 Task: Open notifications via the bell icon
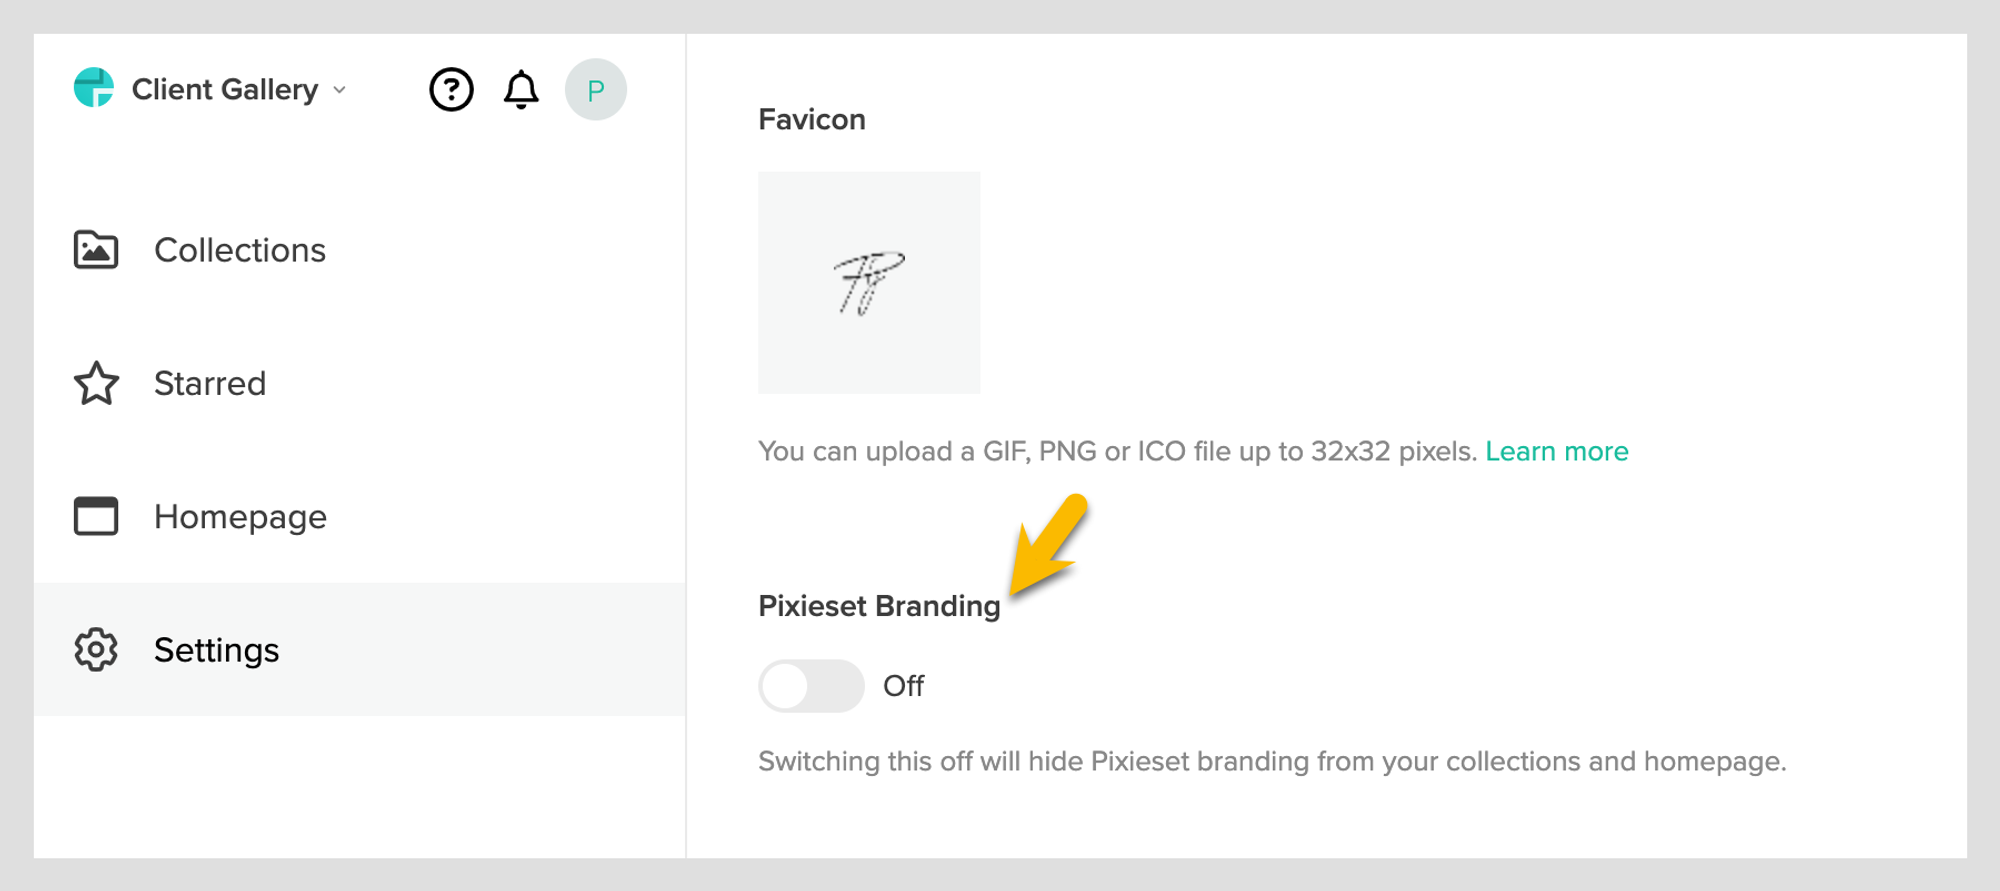[521, 90]
